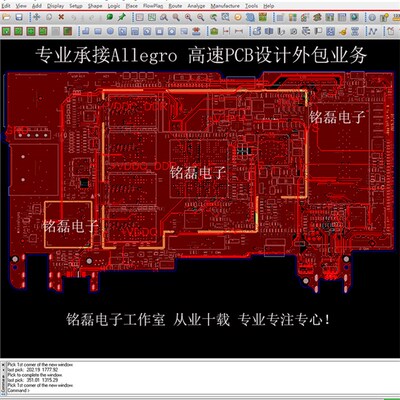Click the red star shape icon
Screen dimensions: 400x400
(196, 31)
